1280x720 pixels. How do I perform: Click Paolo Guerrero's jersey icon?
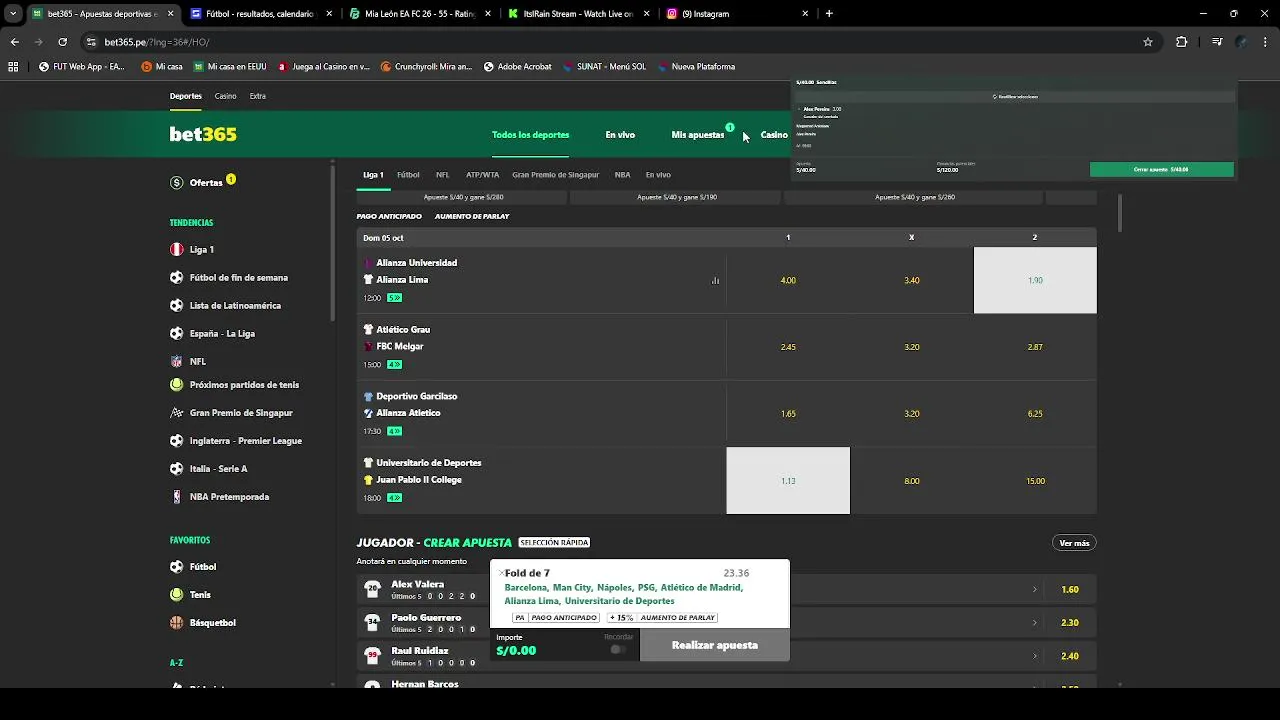pyautogui.click(x=373, y=622)
